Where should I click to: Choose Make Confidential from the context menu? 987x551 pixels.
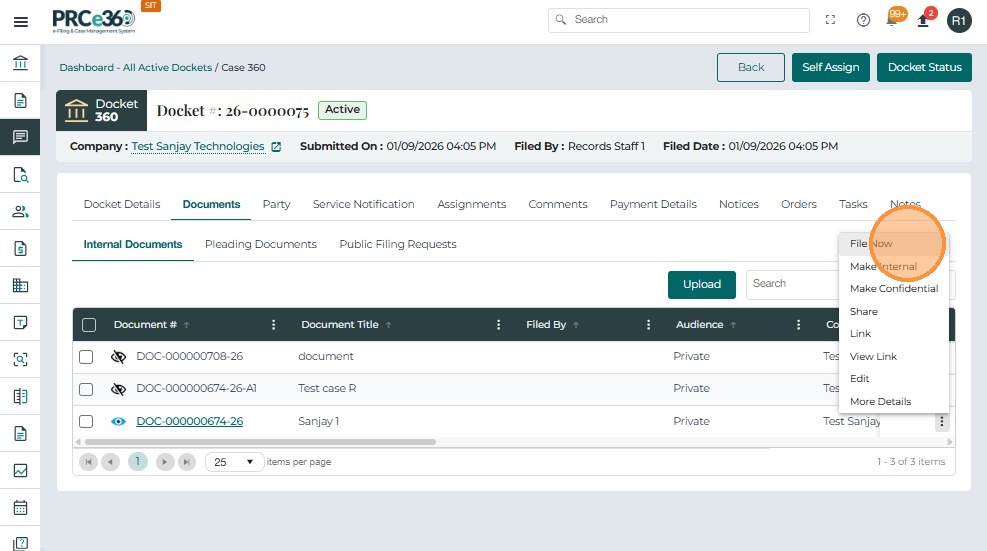[x=893, y=288]
